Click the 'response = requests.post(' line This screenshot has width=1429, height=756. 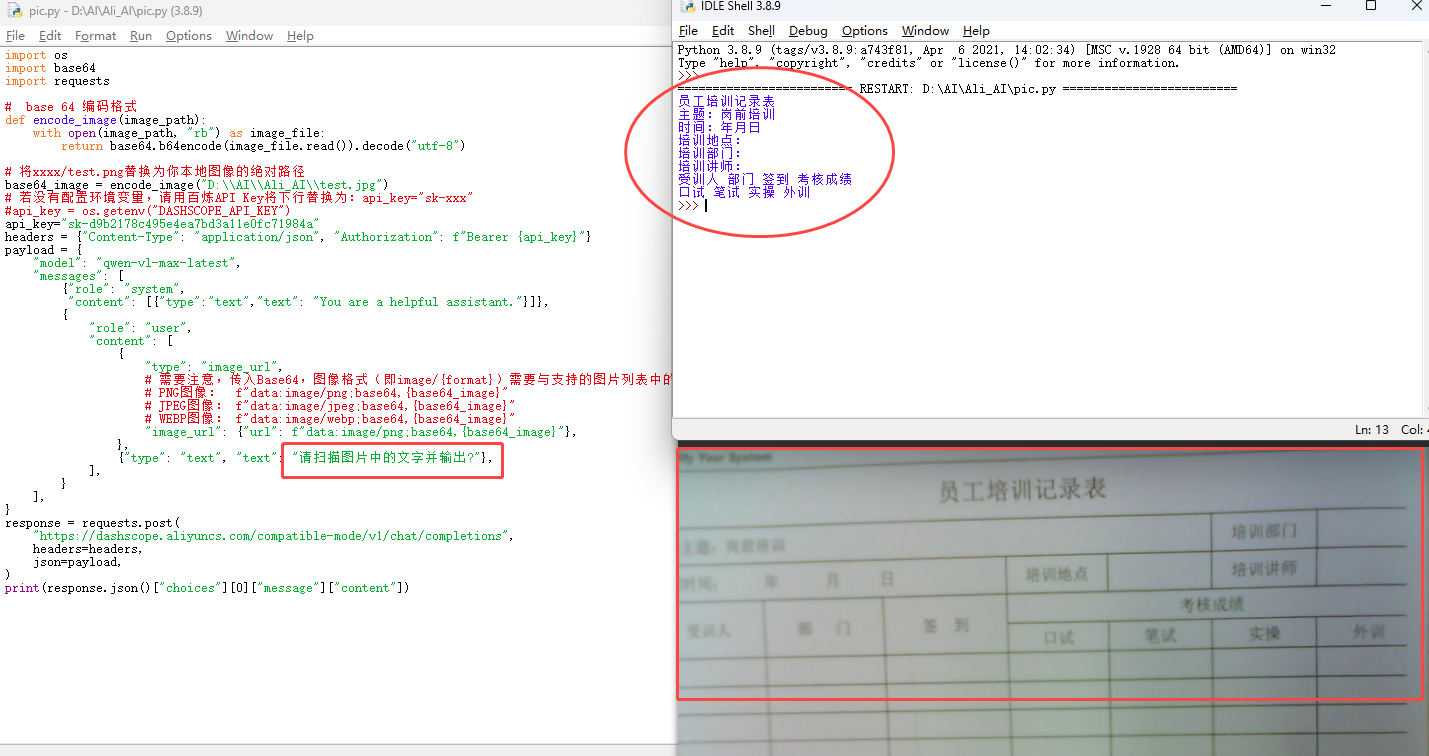pyautogui.click(x=94, y=523)
